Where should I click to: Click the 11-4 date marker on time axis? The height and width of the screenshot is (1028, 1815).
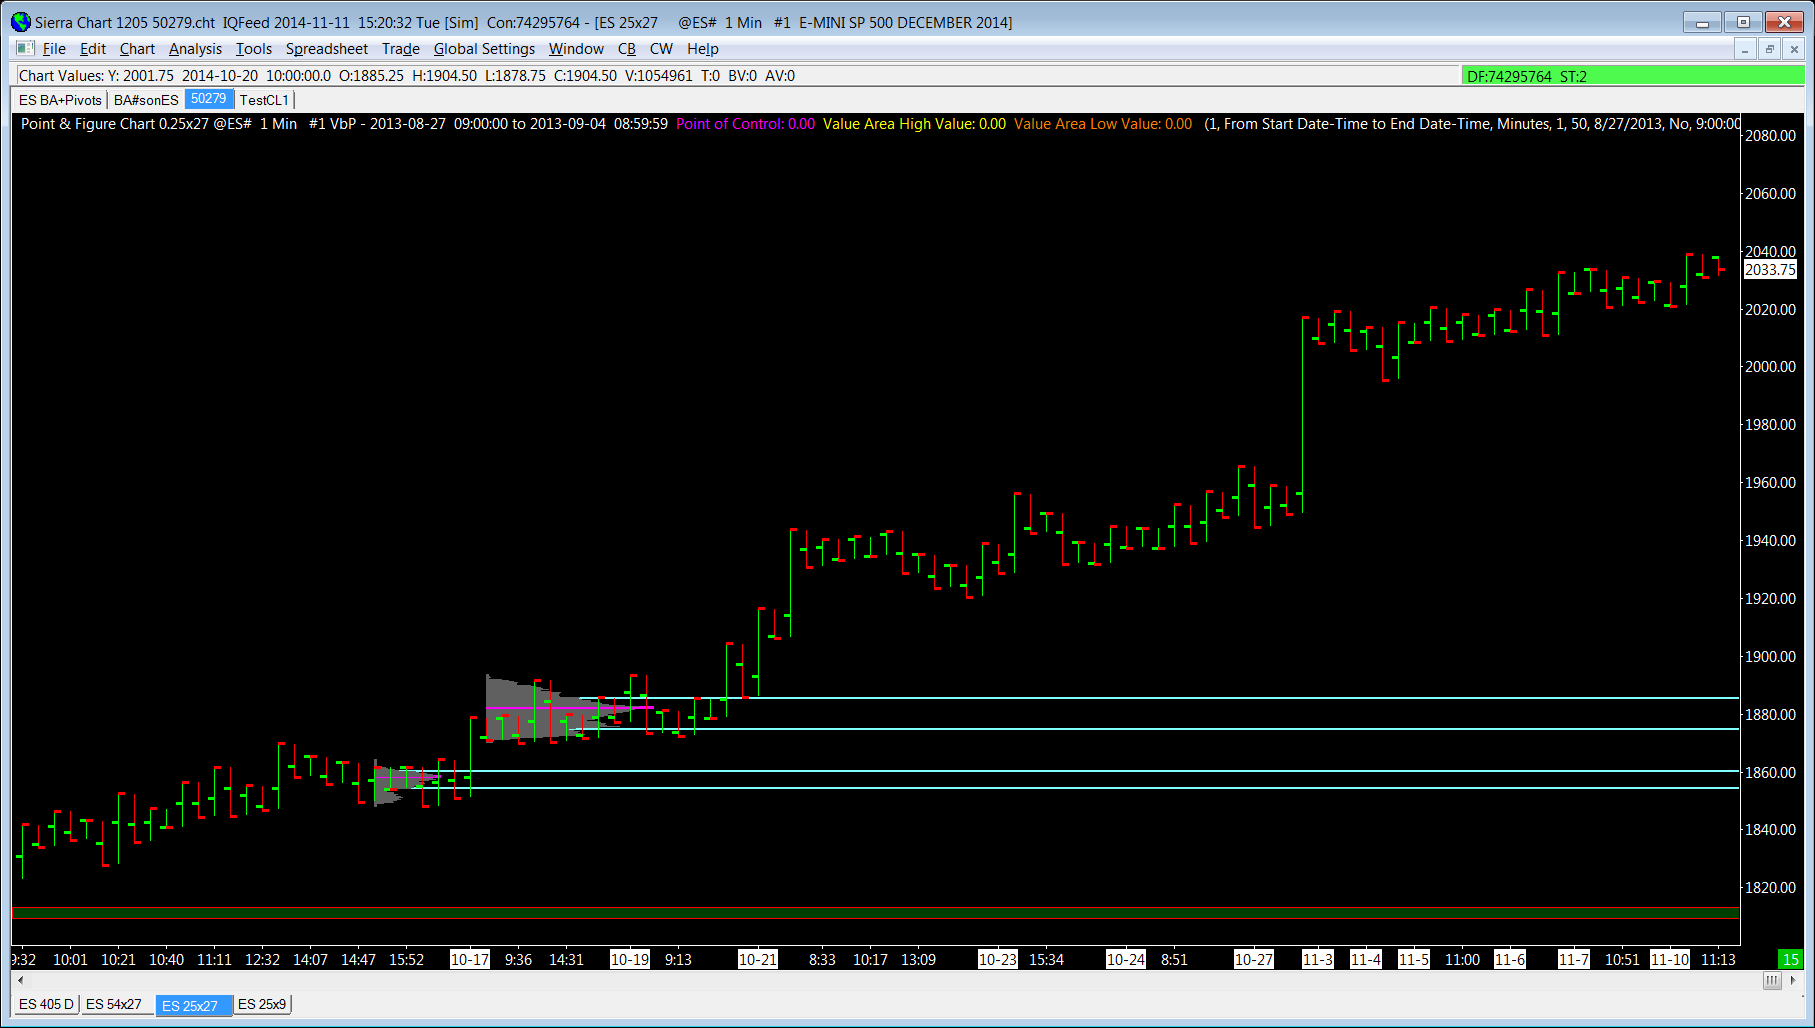tap(1366, 959)
